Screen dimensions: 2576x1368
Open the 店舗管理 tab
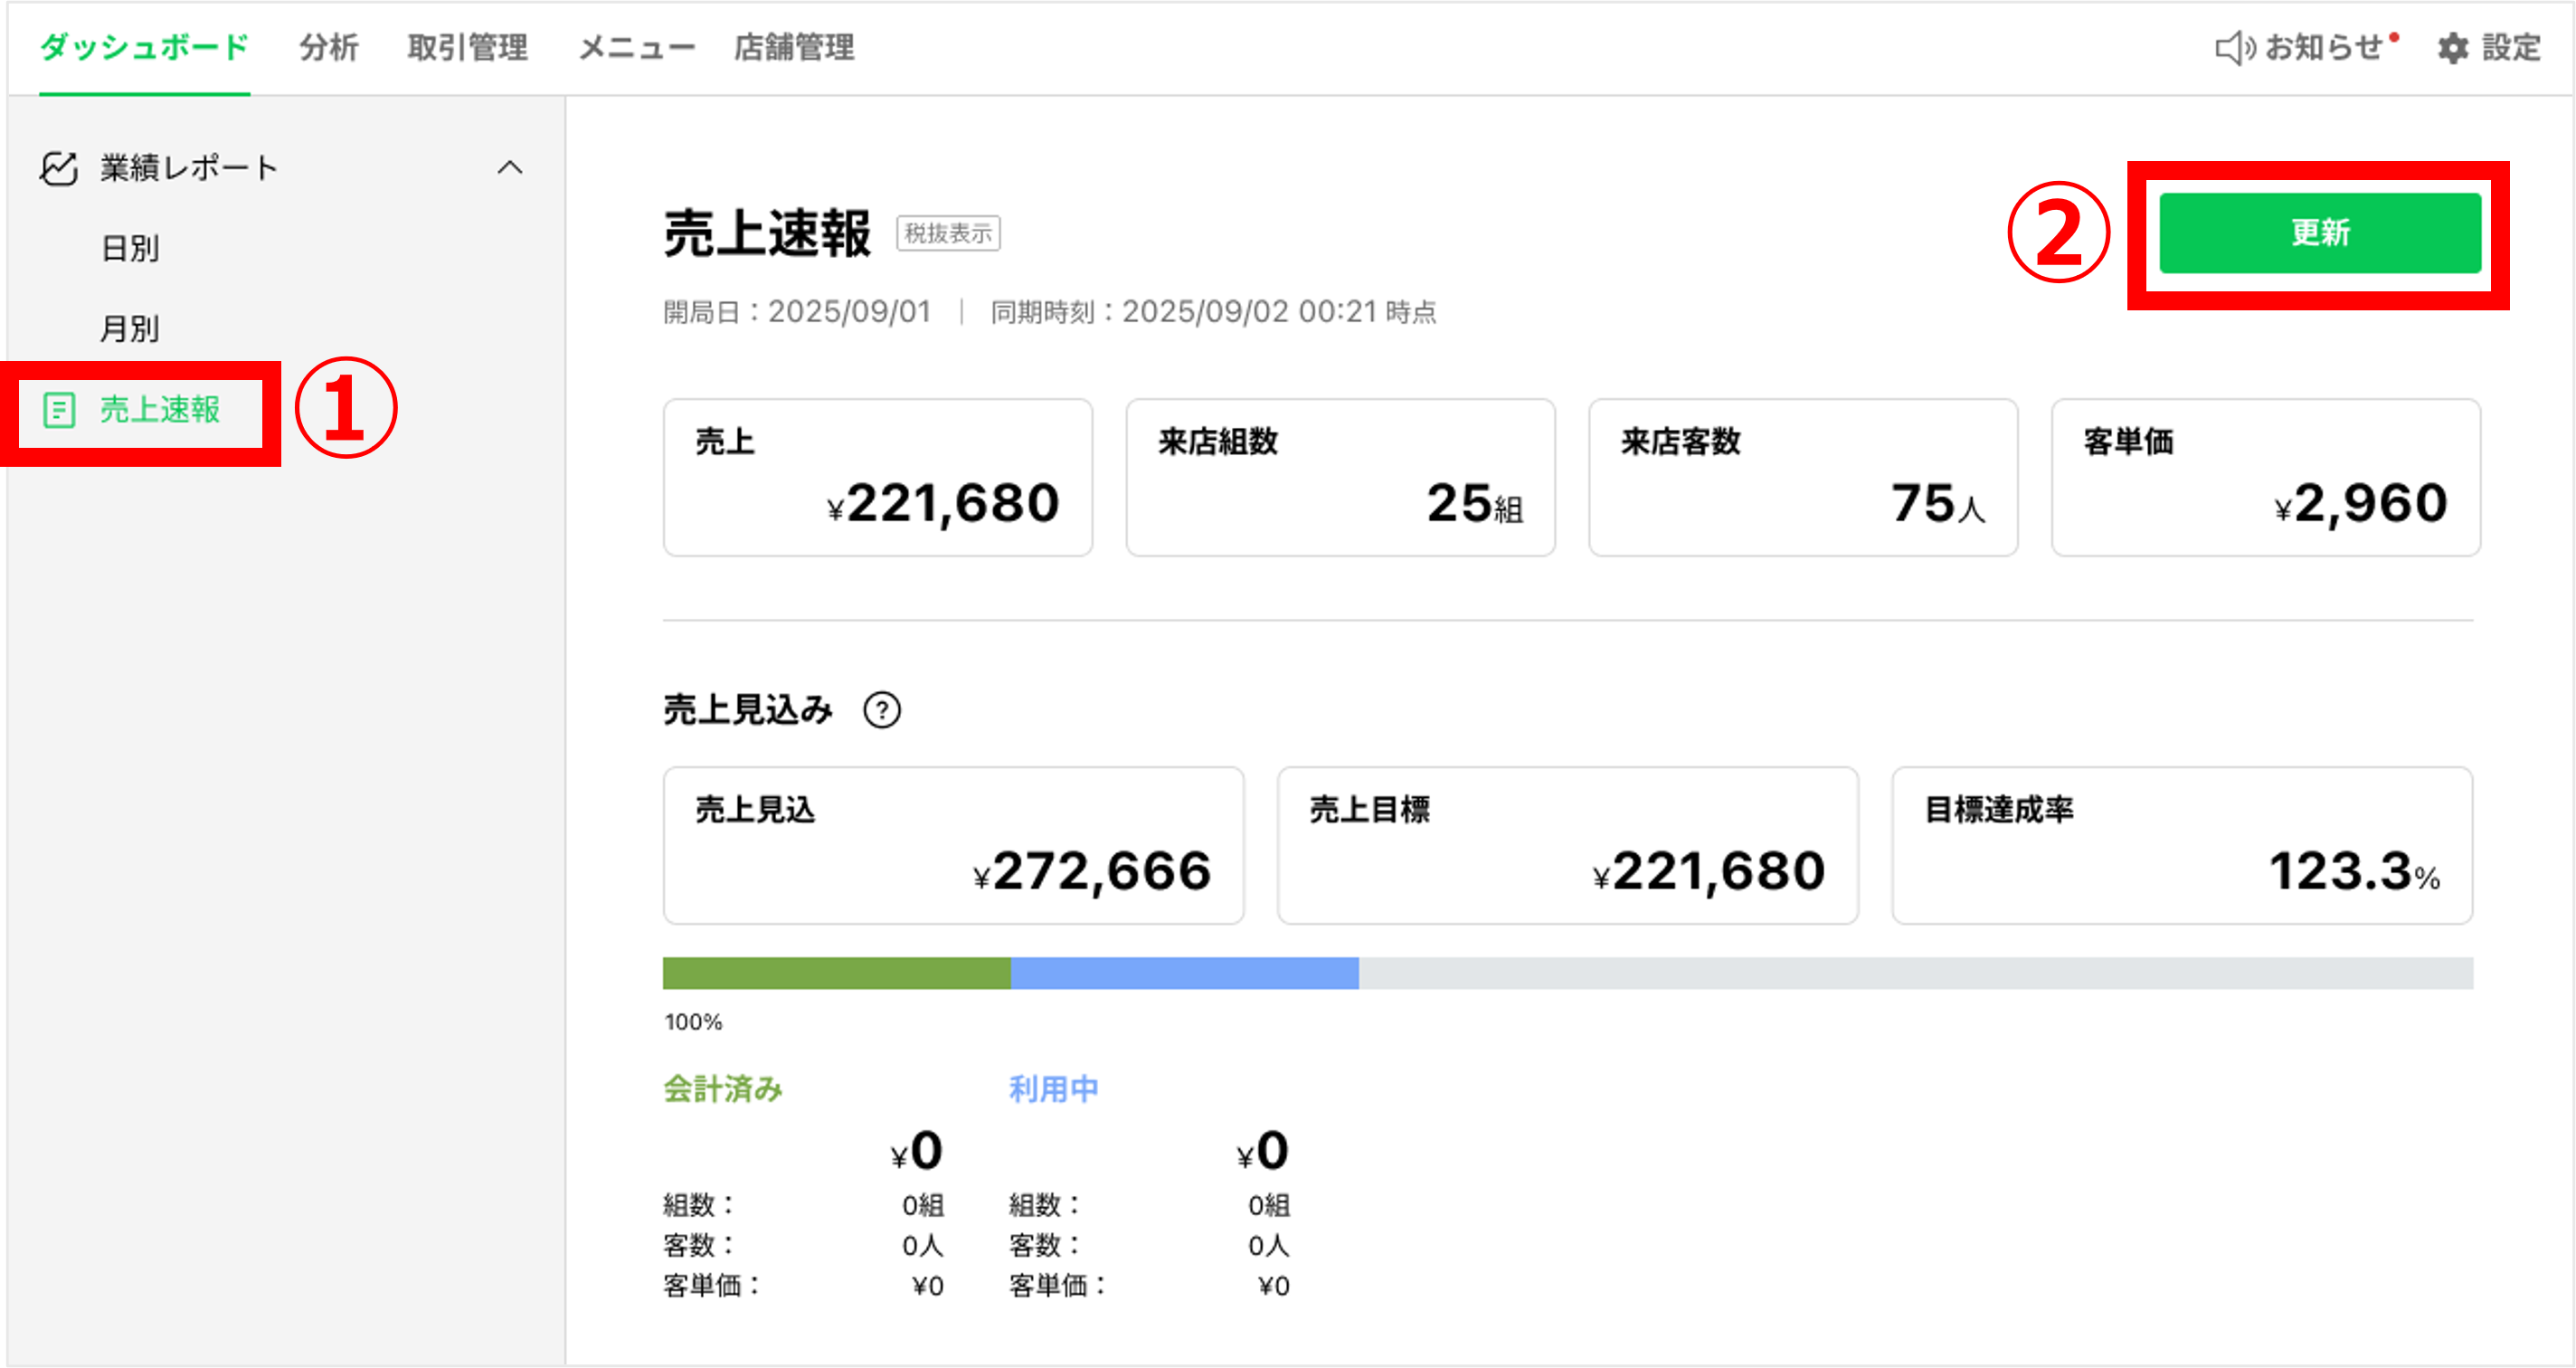[794, 47]
